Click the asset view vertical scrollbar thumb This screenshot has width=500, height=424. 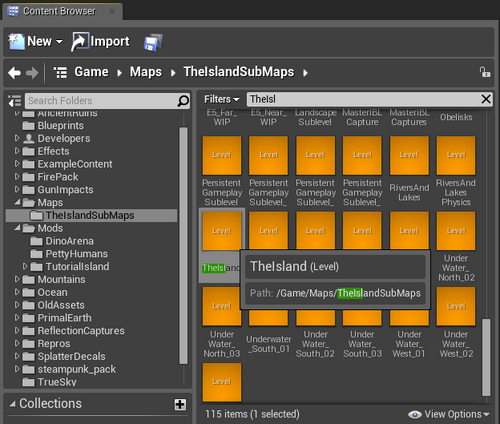click(x=486, y=357)
